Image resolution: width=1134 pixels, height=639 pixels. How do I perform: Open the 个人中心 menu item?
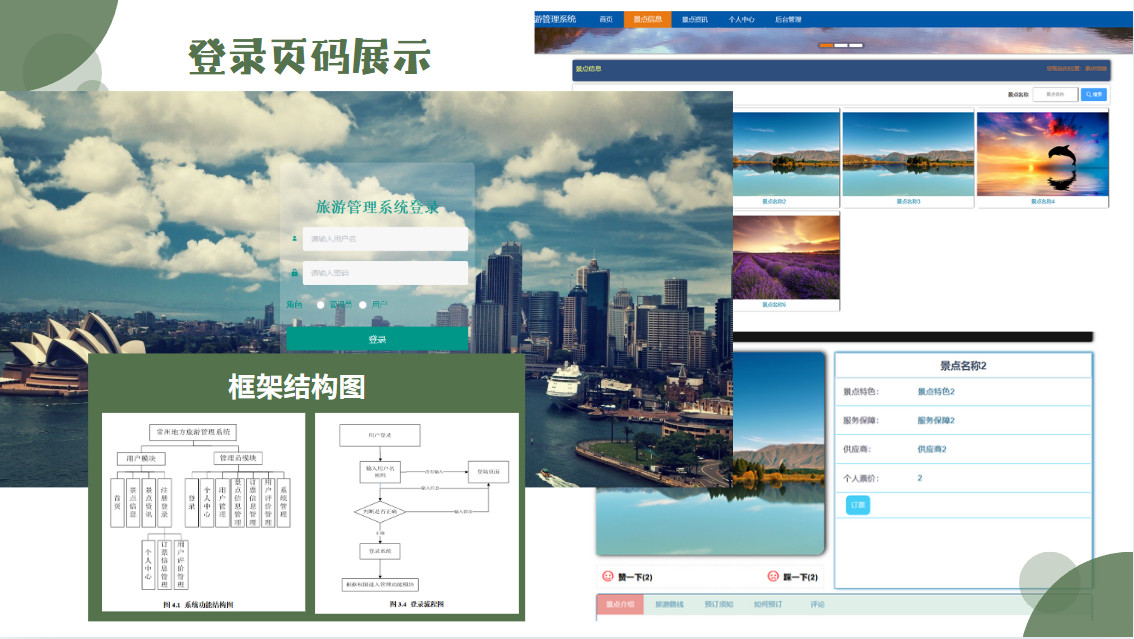(741, 20)
